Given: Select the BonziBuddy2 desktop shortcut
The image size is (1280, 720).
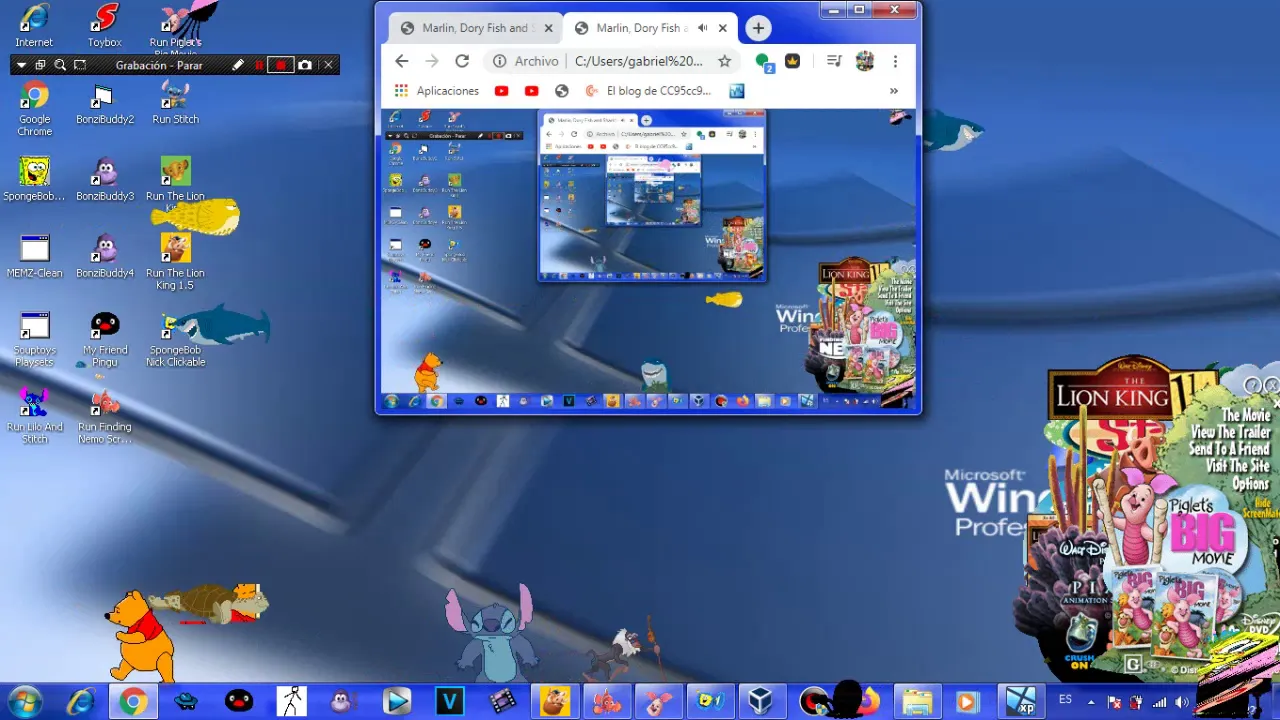Looking at the screenshot, I should point(104,103).
